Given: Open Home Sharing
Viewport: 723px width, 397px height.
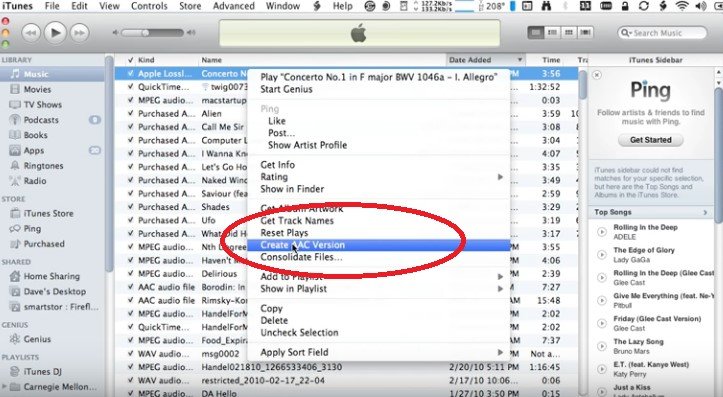Looking at the screenshot, I should click(52, 276).
